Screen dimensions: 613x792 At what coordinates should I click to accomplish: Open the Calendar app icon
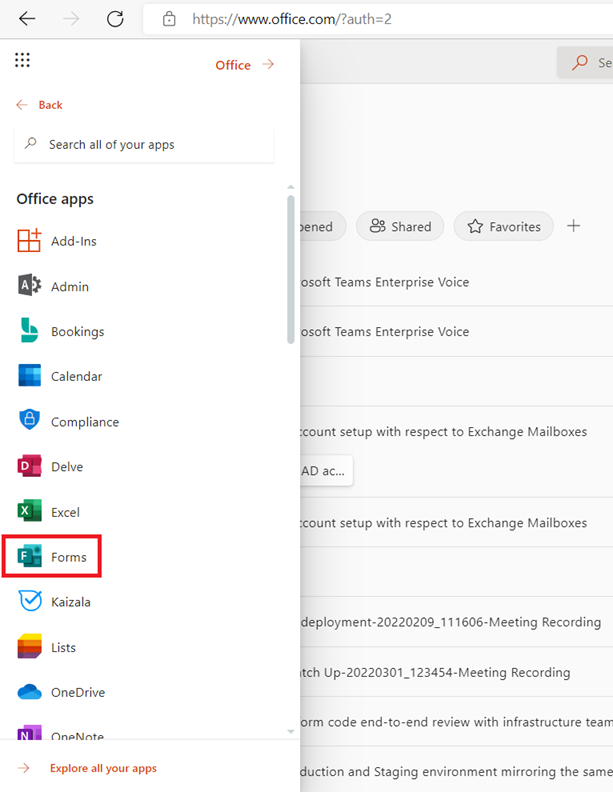click(x=30, y=376)
